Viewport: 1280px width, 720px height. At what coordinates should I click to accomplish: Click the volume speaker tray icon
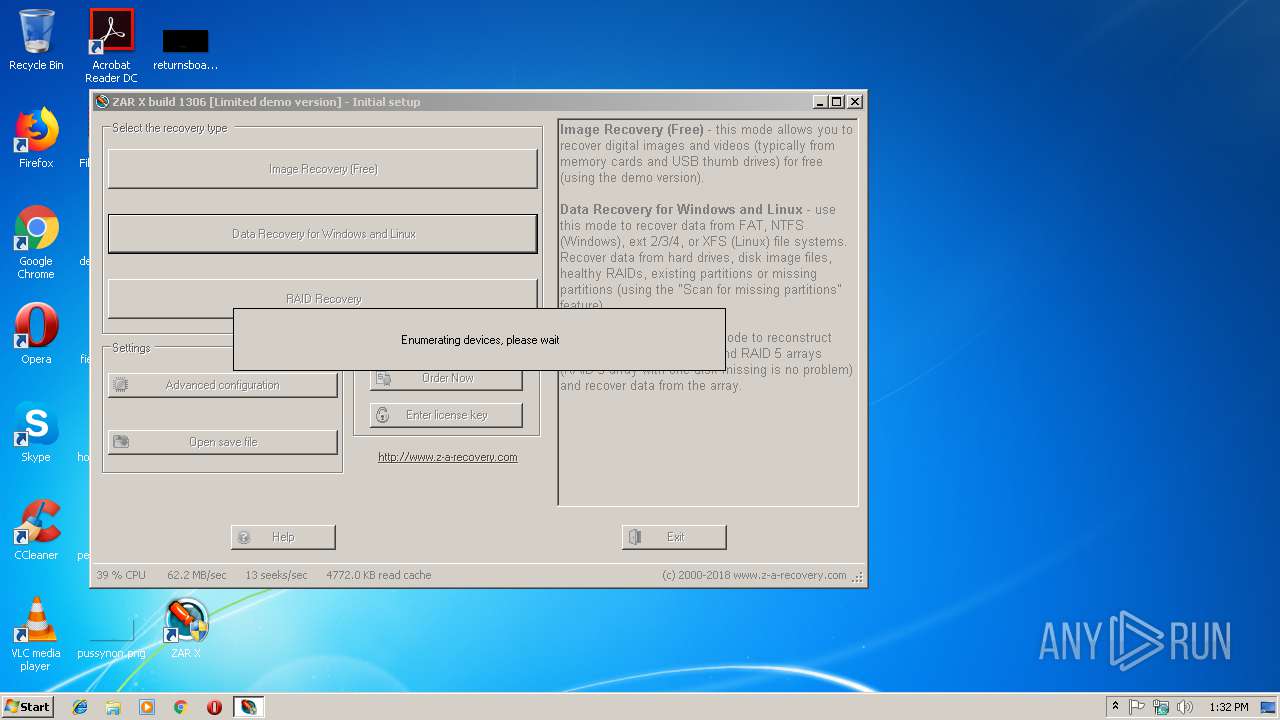tap(1185, 707)
